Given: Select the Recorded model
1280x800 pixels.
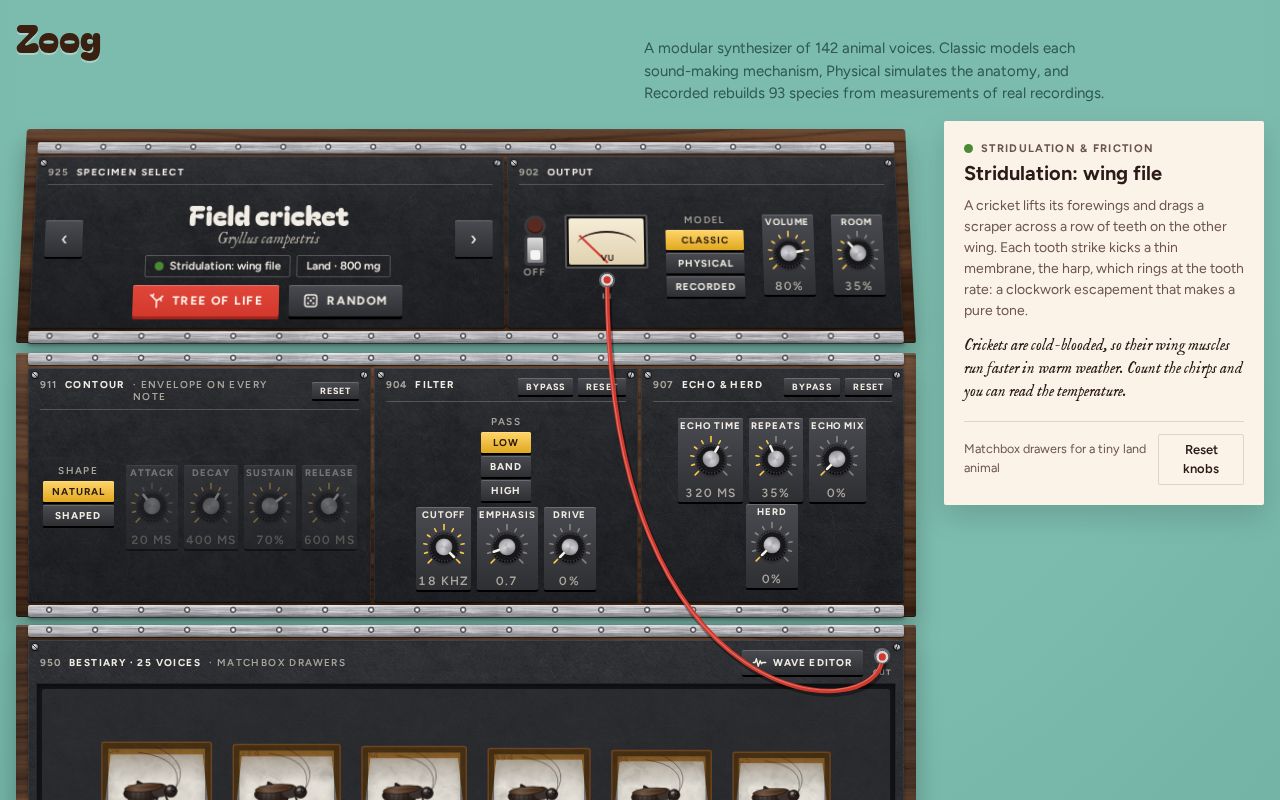Looking at the screenshot, I should 705,286.
